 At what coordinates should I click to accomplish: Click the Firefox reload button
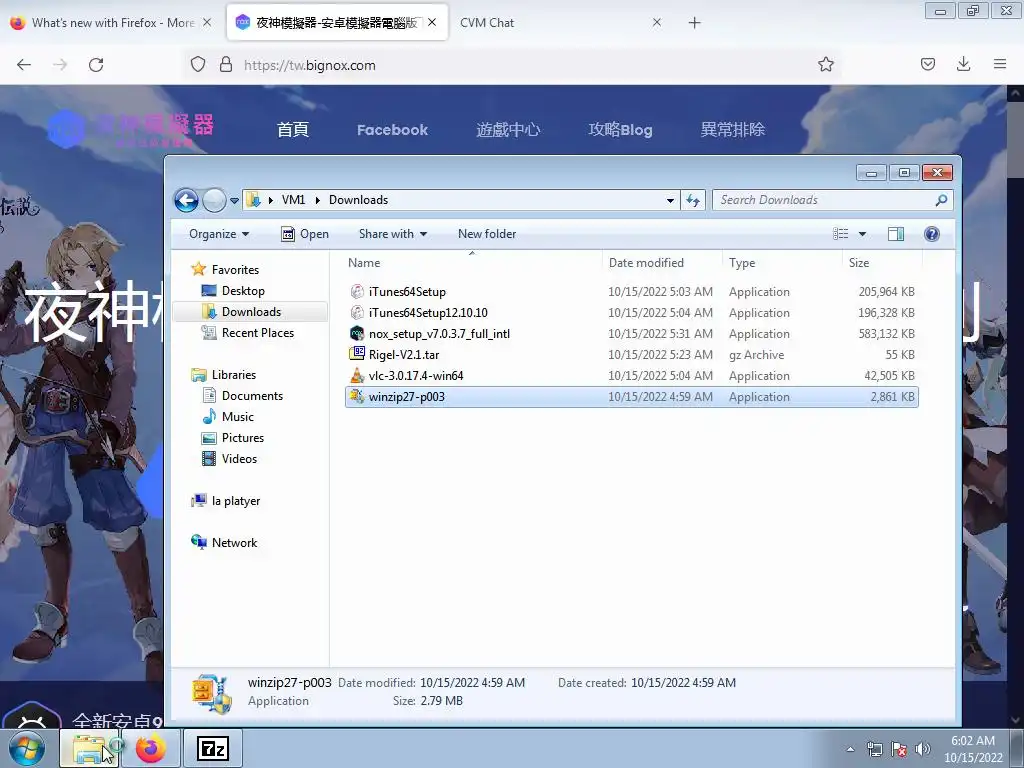pos(96,65)
